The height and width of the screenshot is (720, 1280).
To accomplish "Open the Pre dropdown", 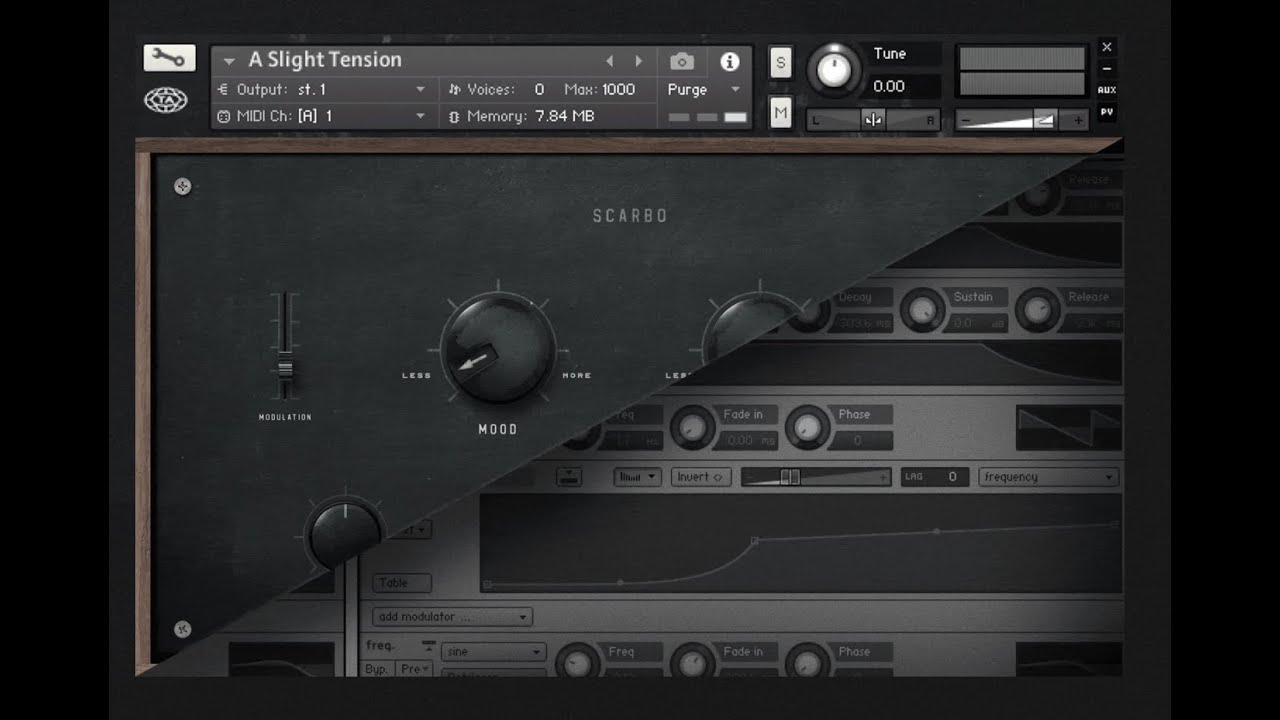I will tap(415, 668).
